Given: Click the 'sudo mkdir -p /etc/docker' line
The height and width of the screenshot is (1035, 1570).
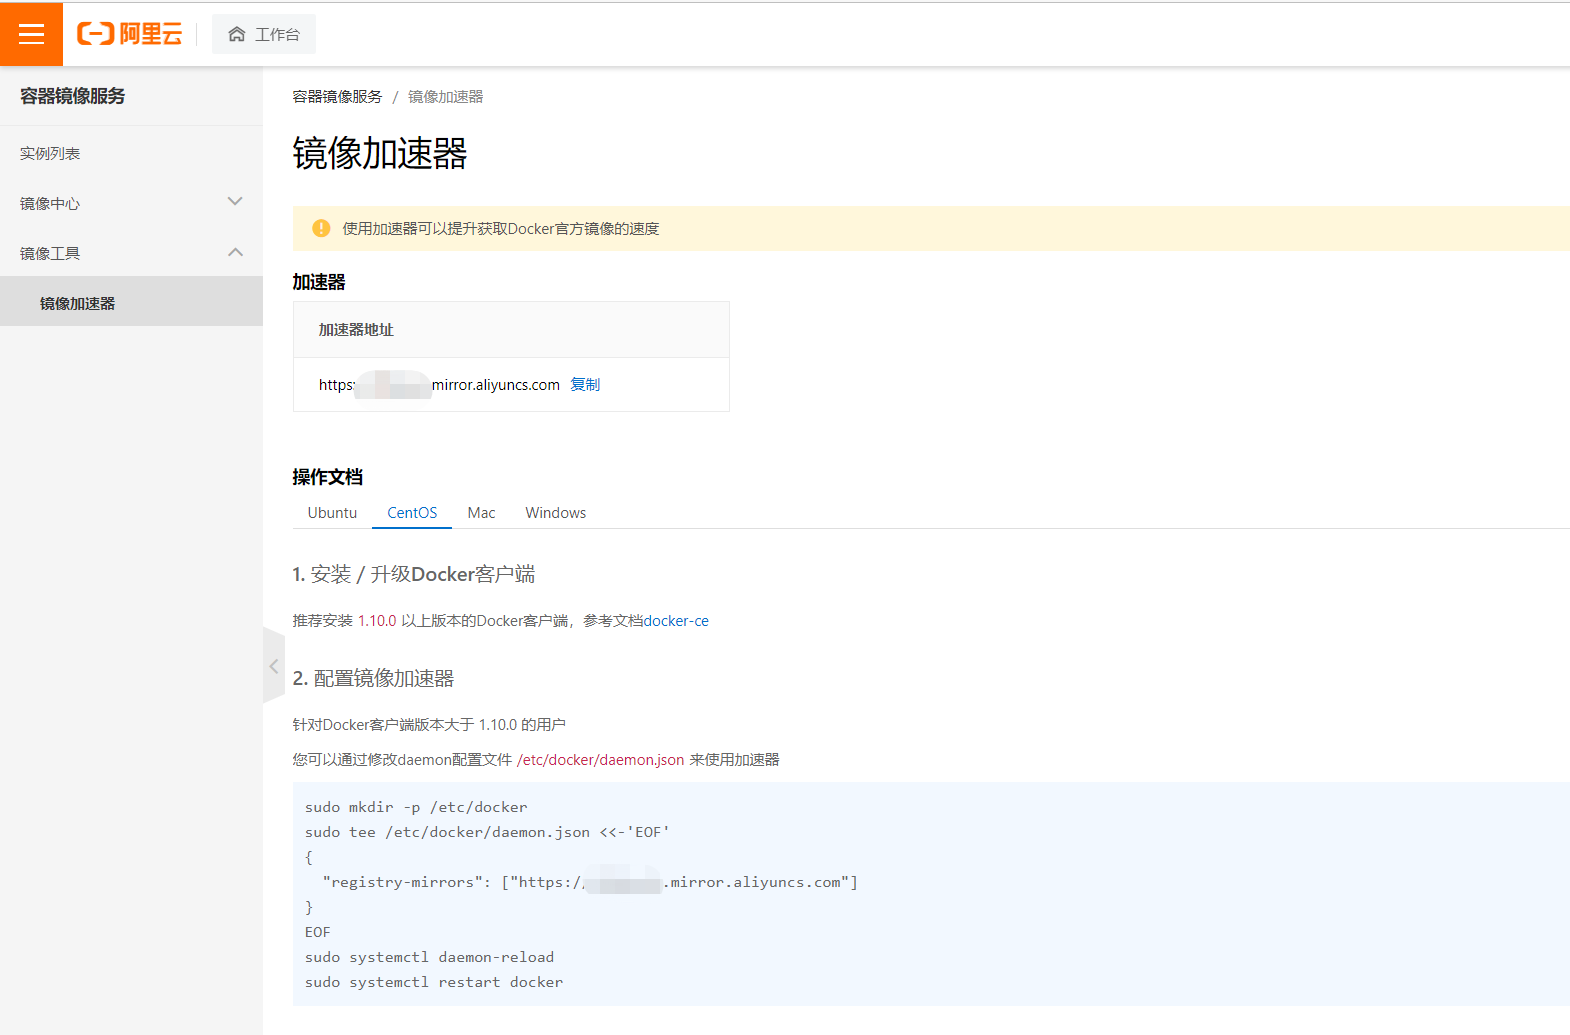Looking at the screenshot, I should 416,807.
